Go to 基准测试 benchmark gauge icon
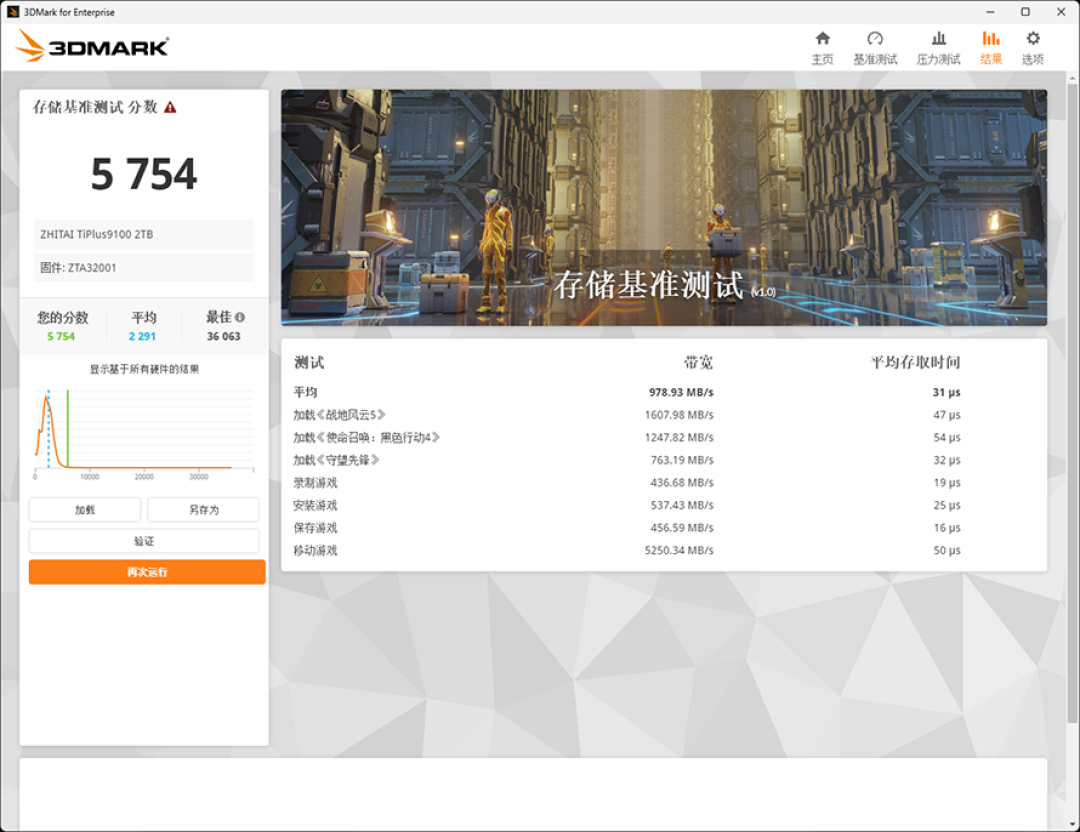The image size is (1080, 832). coord(875,39)
